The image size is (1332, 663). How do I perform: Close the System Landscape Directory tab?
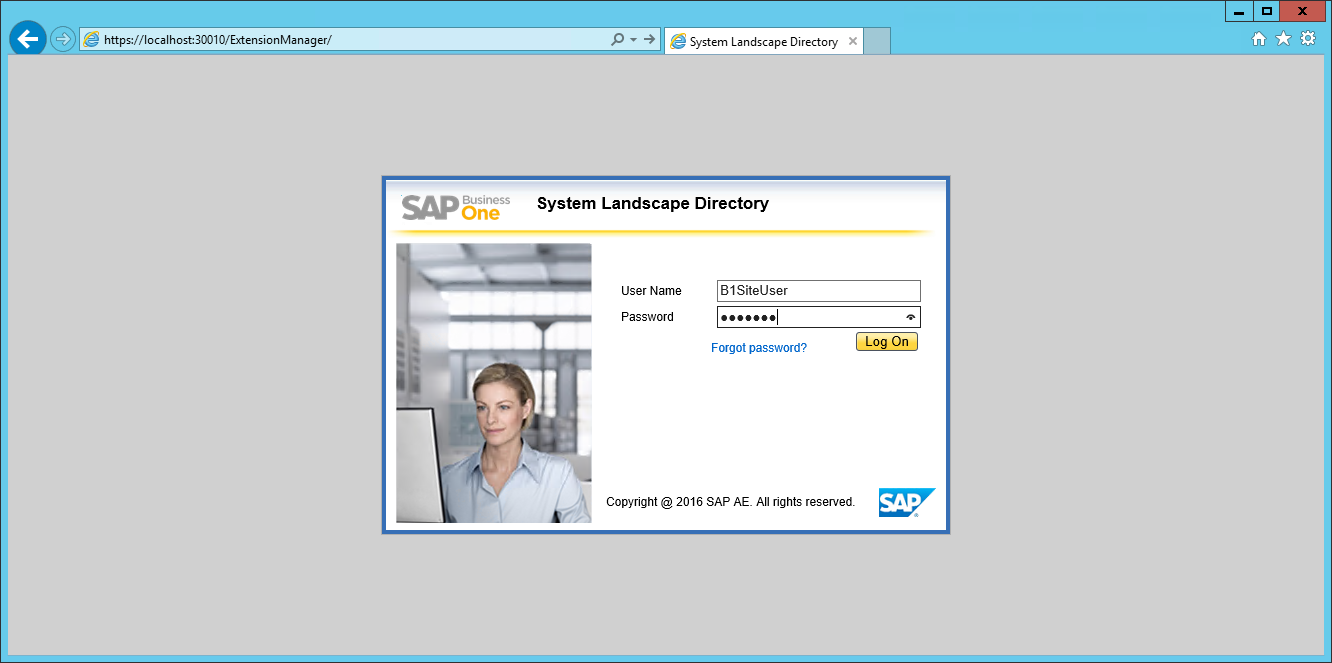tap(852, 42)
